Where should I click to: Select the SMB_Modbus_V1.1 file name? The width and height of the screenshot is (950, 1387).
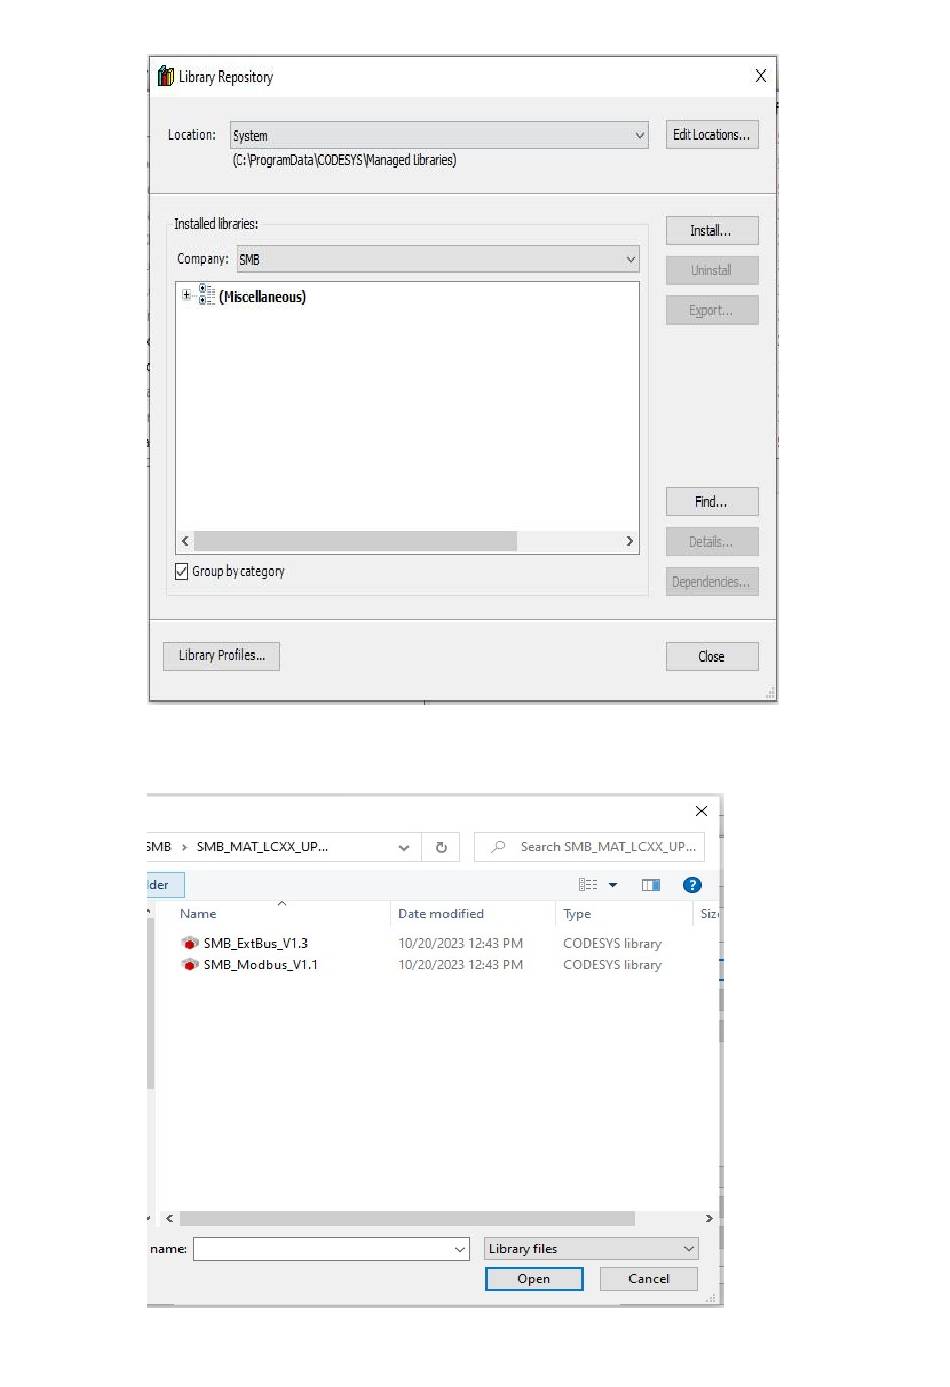tap(261, 965)
